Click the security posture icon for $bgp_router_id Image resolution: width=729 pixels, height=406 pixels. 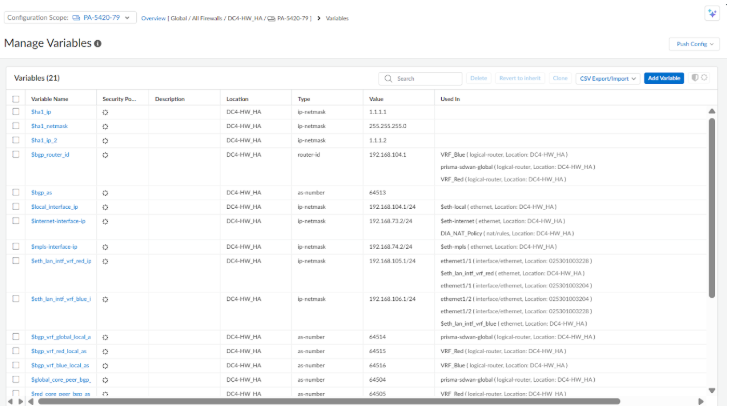coord(105,155)
